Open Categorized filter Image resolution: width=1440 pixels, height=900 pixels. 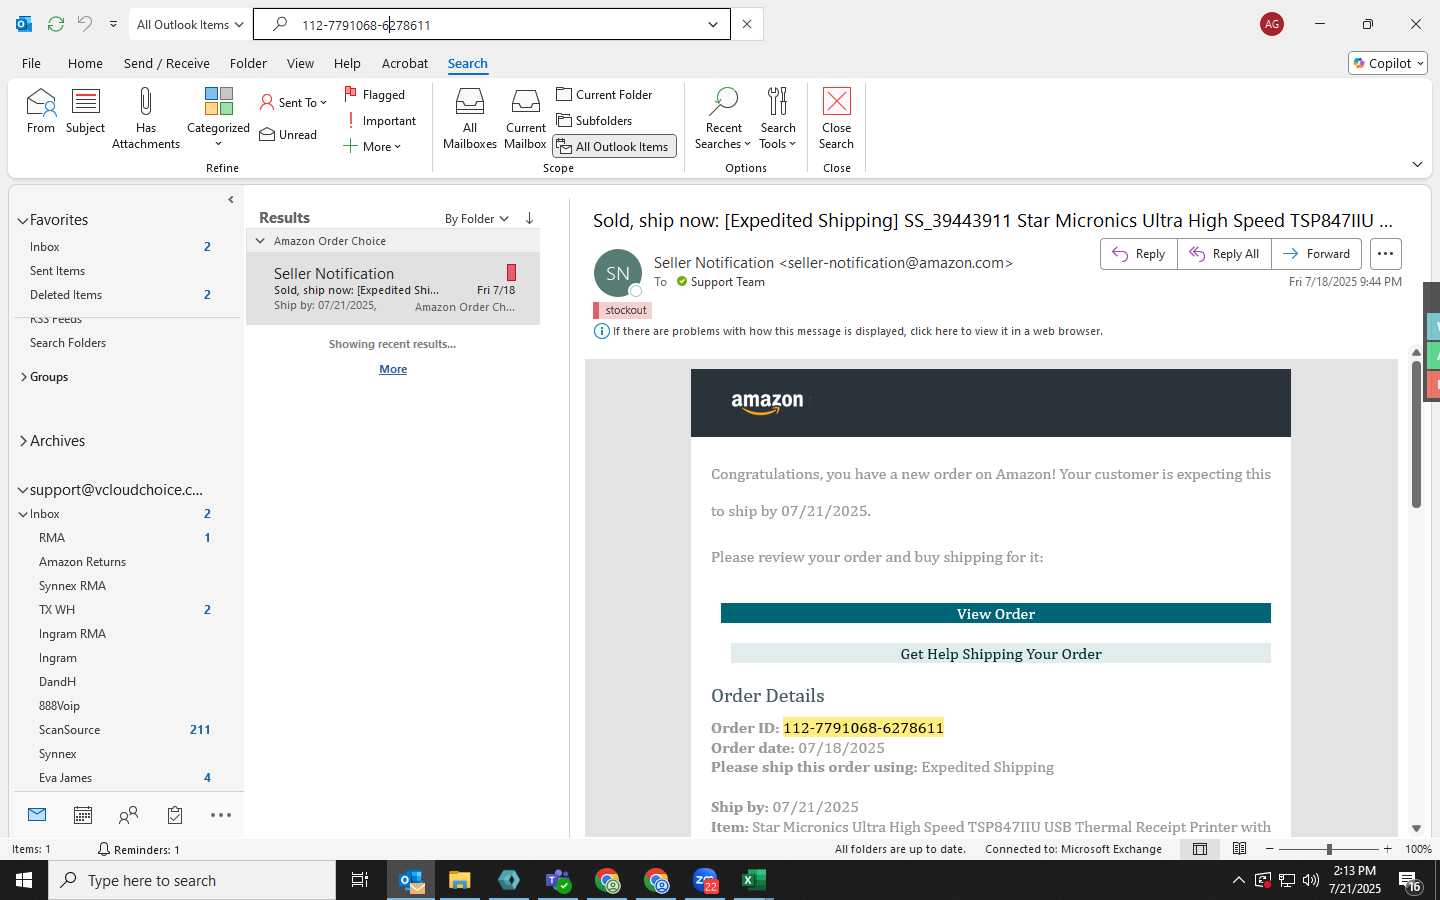[x=218, y=118]
